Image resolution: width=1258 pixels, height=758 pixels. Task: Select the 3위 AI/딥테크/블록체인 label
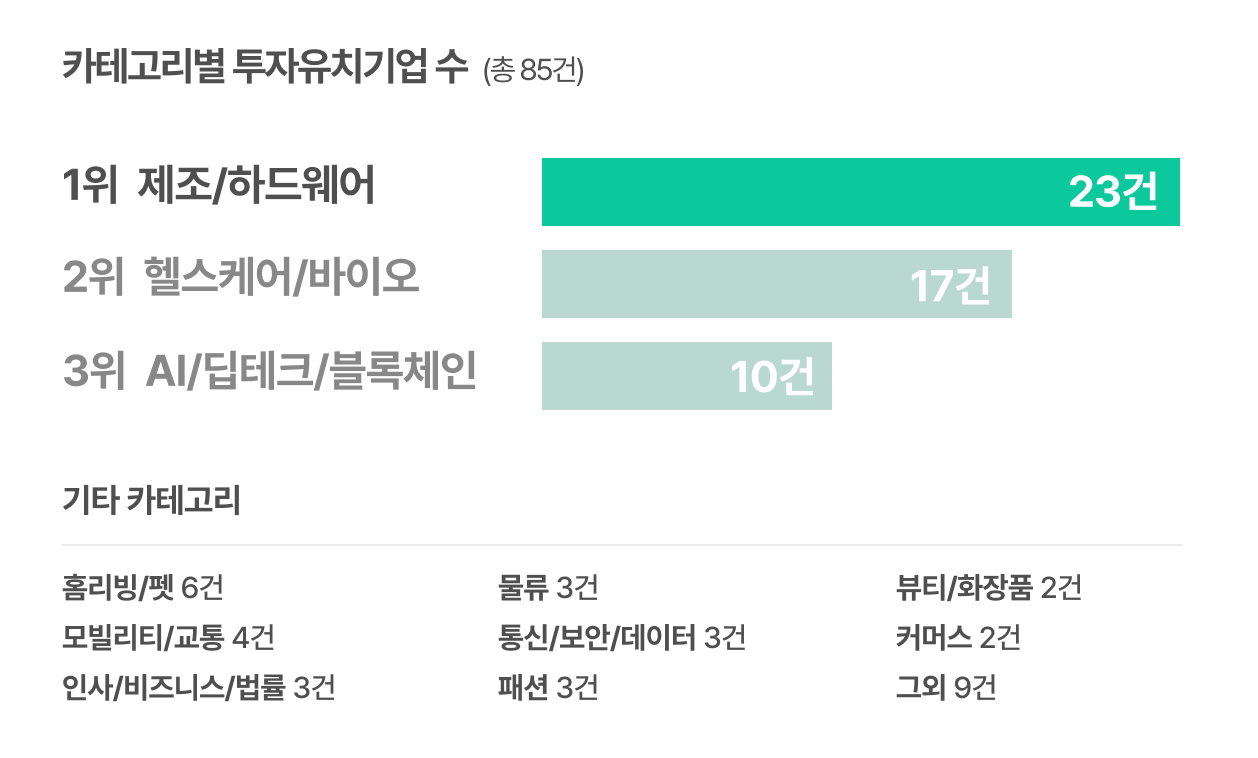pos(269,370)
